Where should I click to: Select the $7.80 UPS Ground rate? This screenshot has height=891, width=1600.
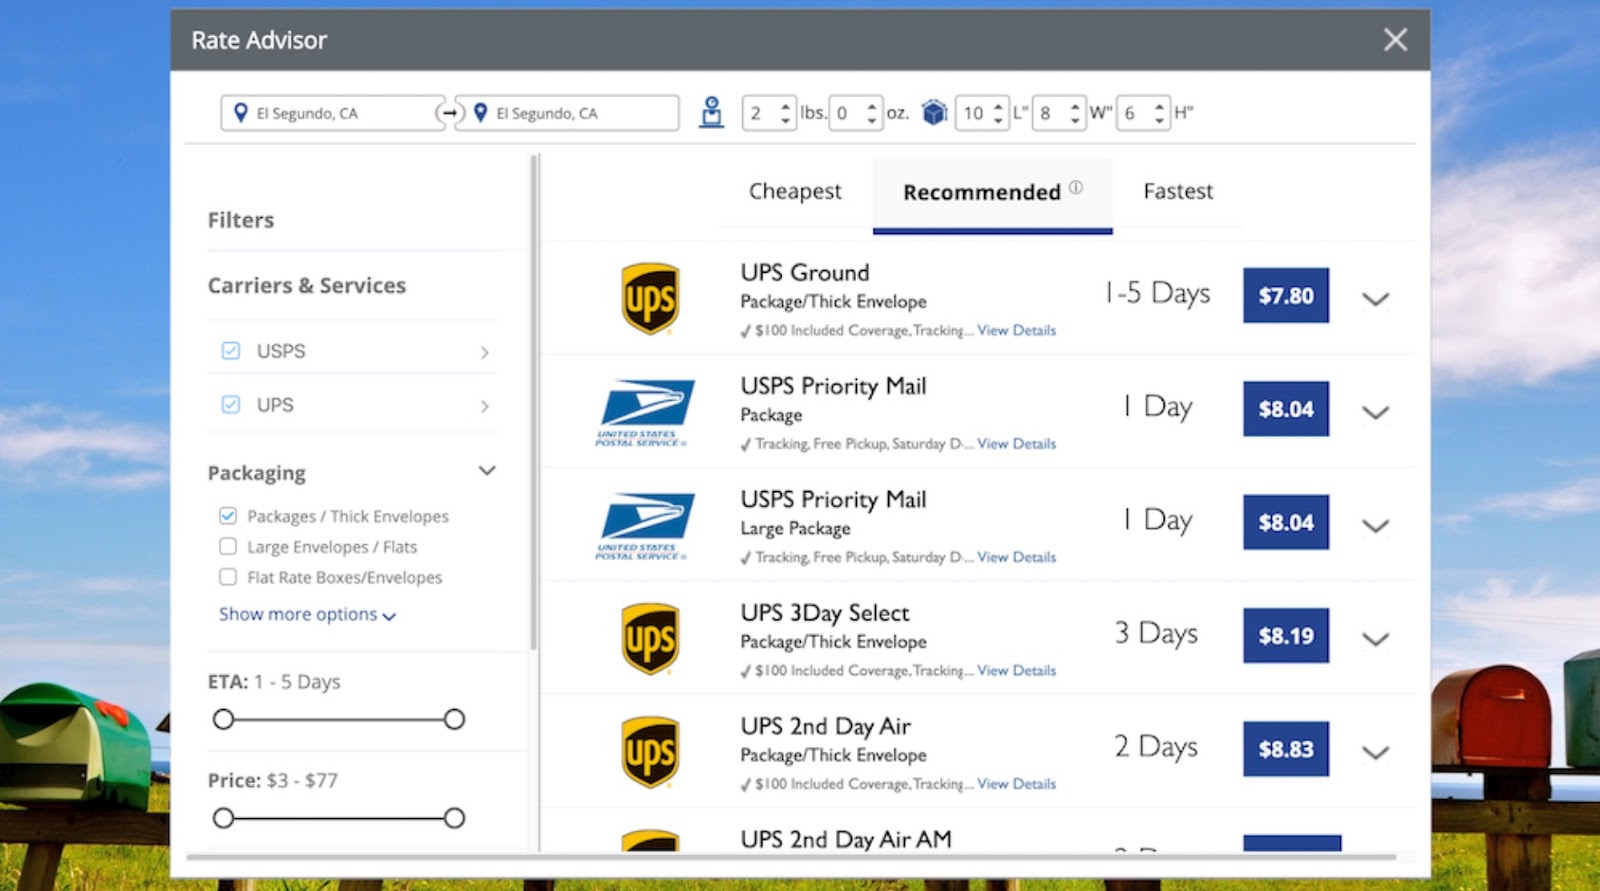(1286, 296)
